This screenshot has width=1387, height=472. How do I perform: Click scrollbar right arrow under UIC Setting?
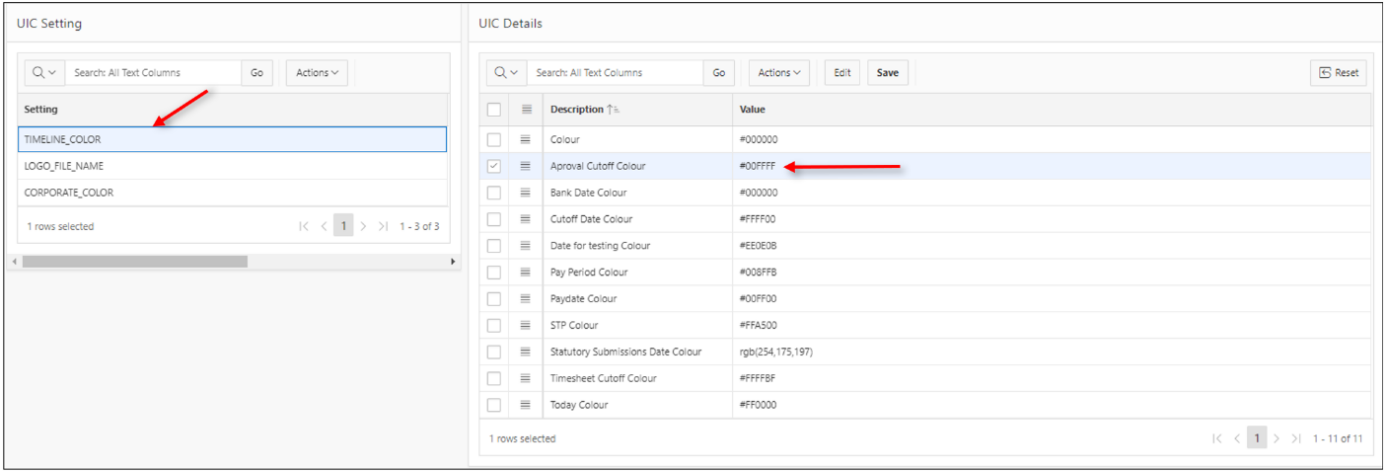[x=452, y=262]
